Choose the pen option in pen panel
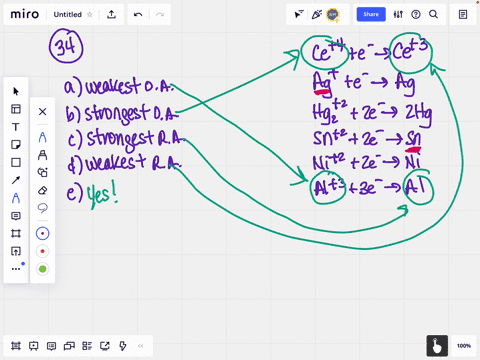Viewport: 480px width, 360px height. point(42,137)
